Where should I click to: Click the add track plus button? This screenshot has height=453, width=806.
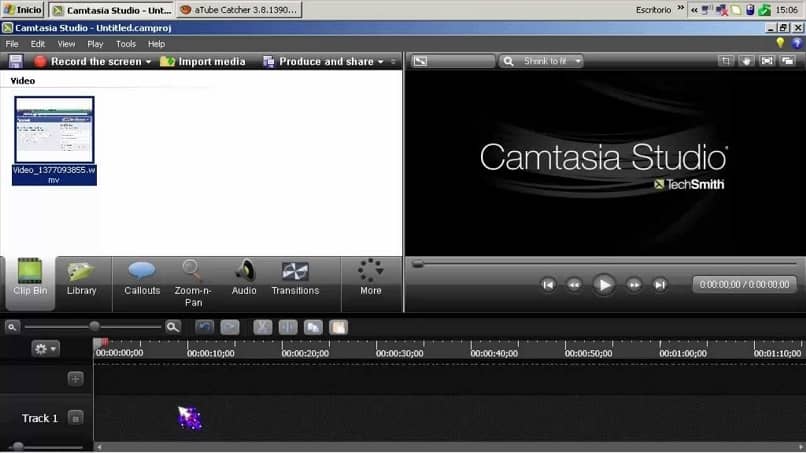76,379
